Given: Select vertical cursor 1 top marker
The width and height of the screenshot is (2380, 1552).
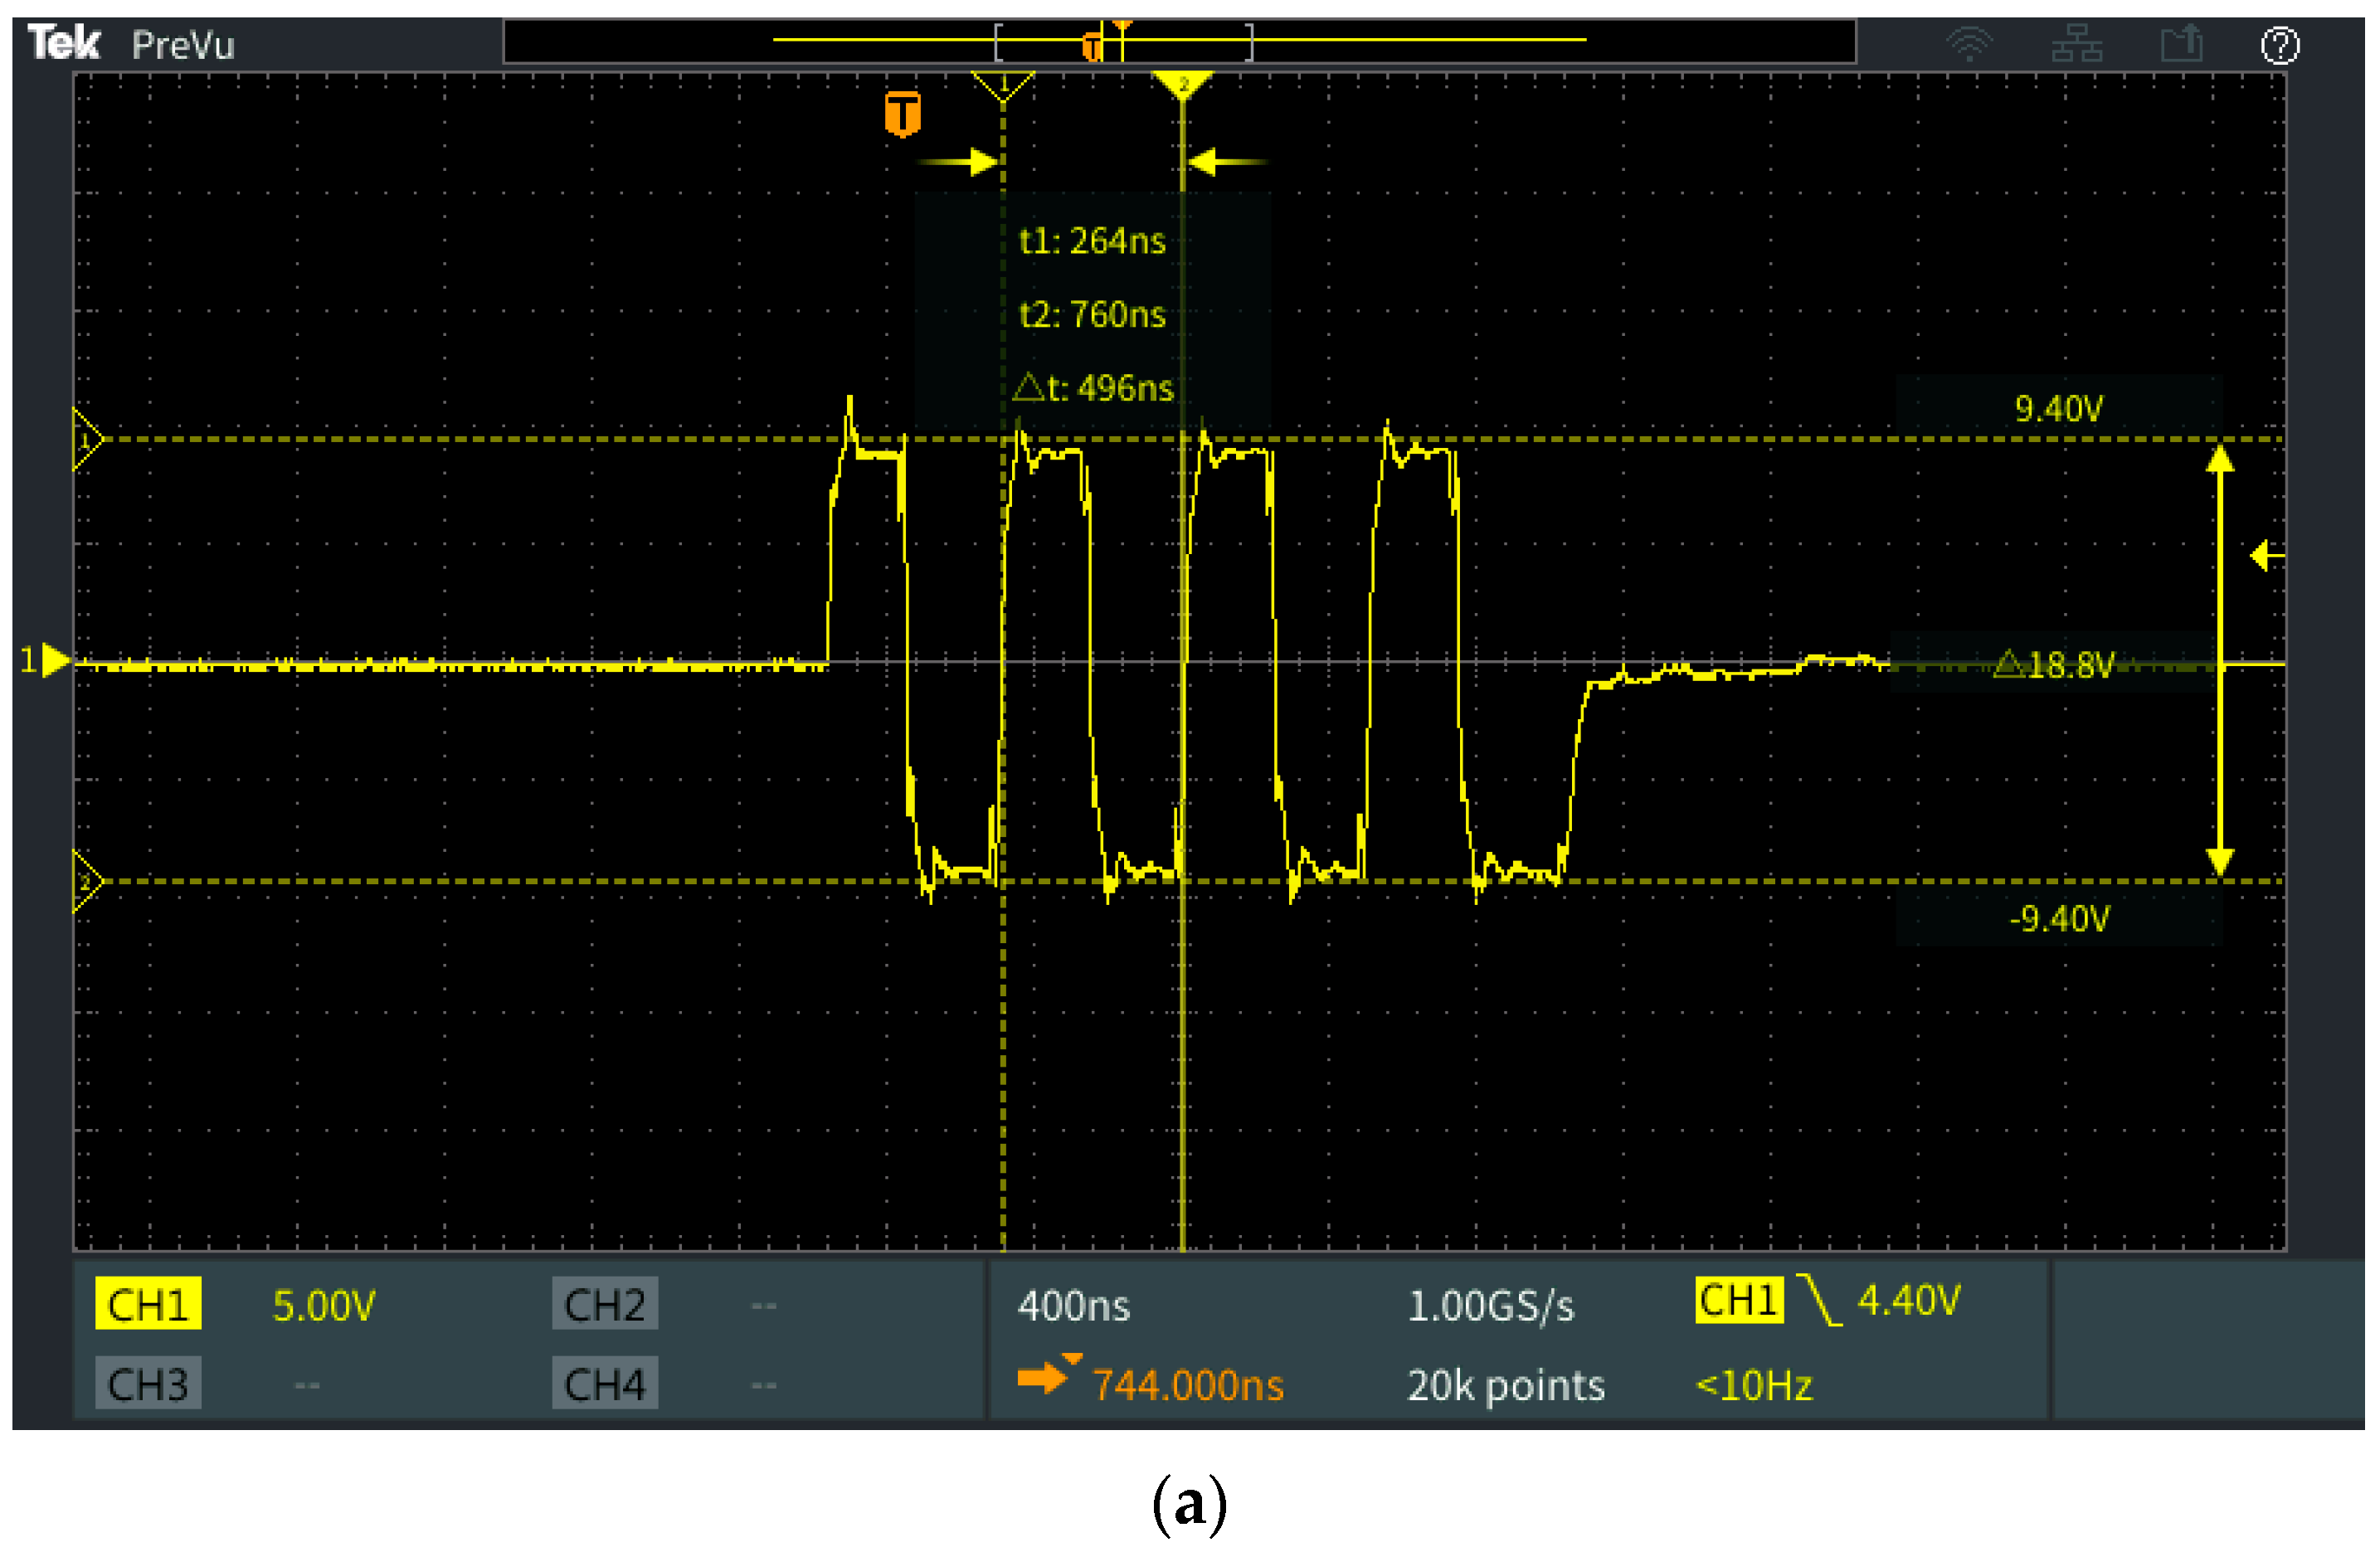Looking at the screenshot, I should coord(1003,85).
